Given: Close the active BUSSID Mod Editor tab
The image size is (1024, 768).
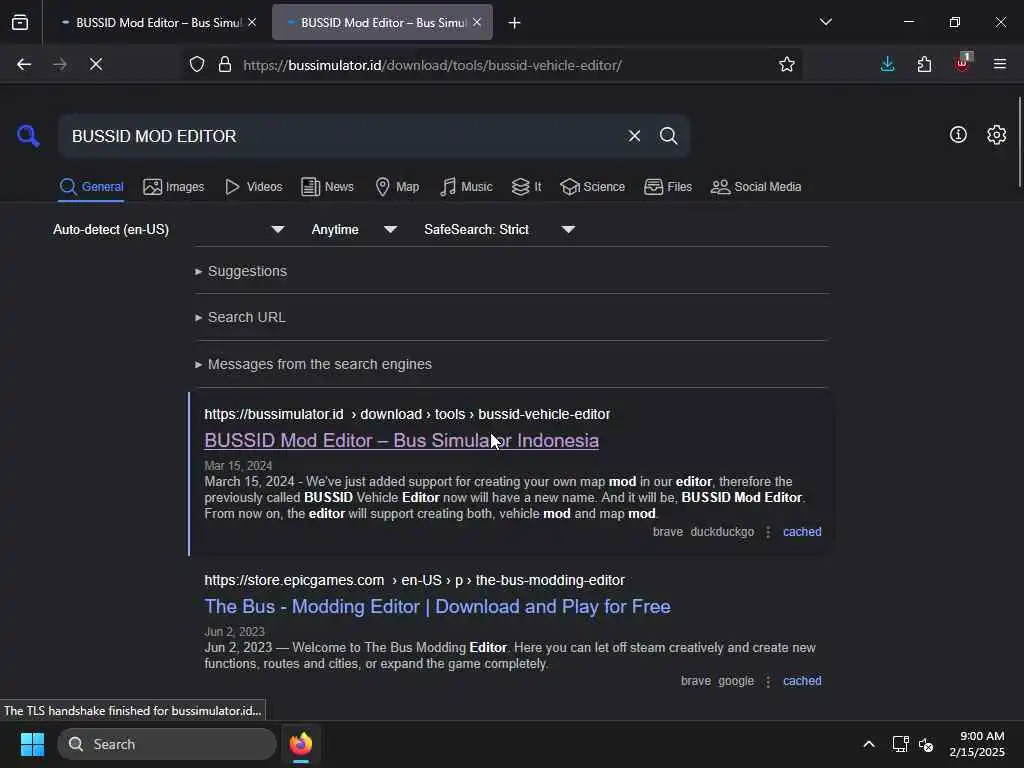Looking at the screenshot, I should (x=477, y=22).
